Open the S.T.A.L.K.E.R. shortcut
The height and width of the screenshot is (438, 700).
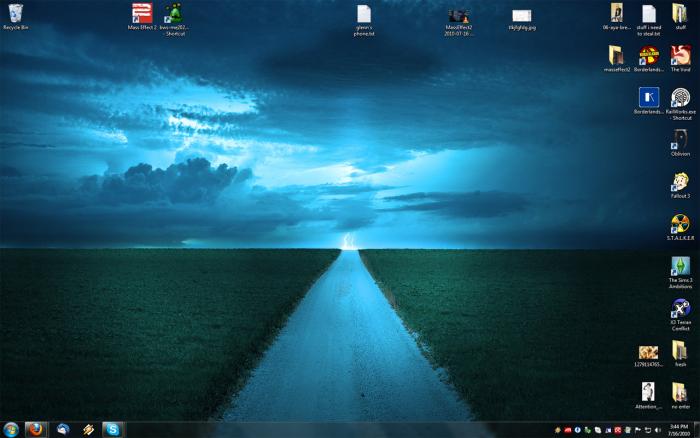click(680, 224)
